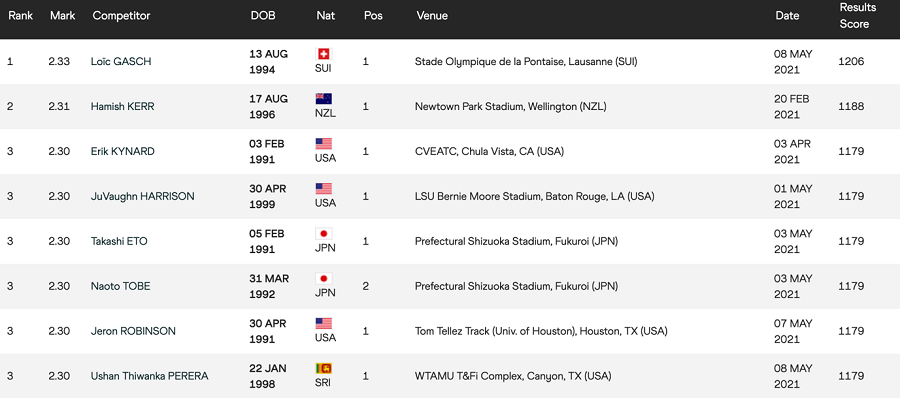This screenshot has height=398, width=900.
Task: Click Naoto TOBE competitor name
Action: tap(121, 286)
